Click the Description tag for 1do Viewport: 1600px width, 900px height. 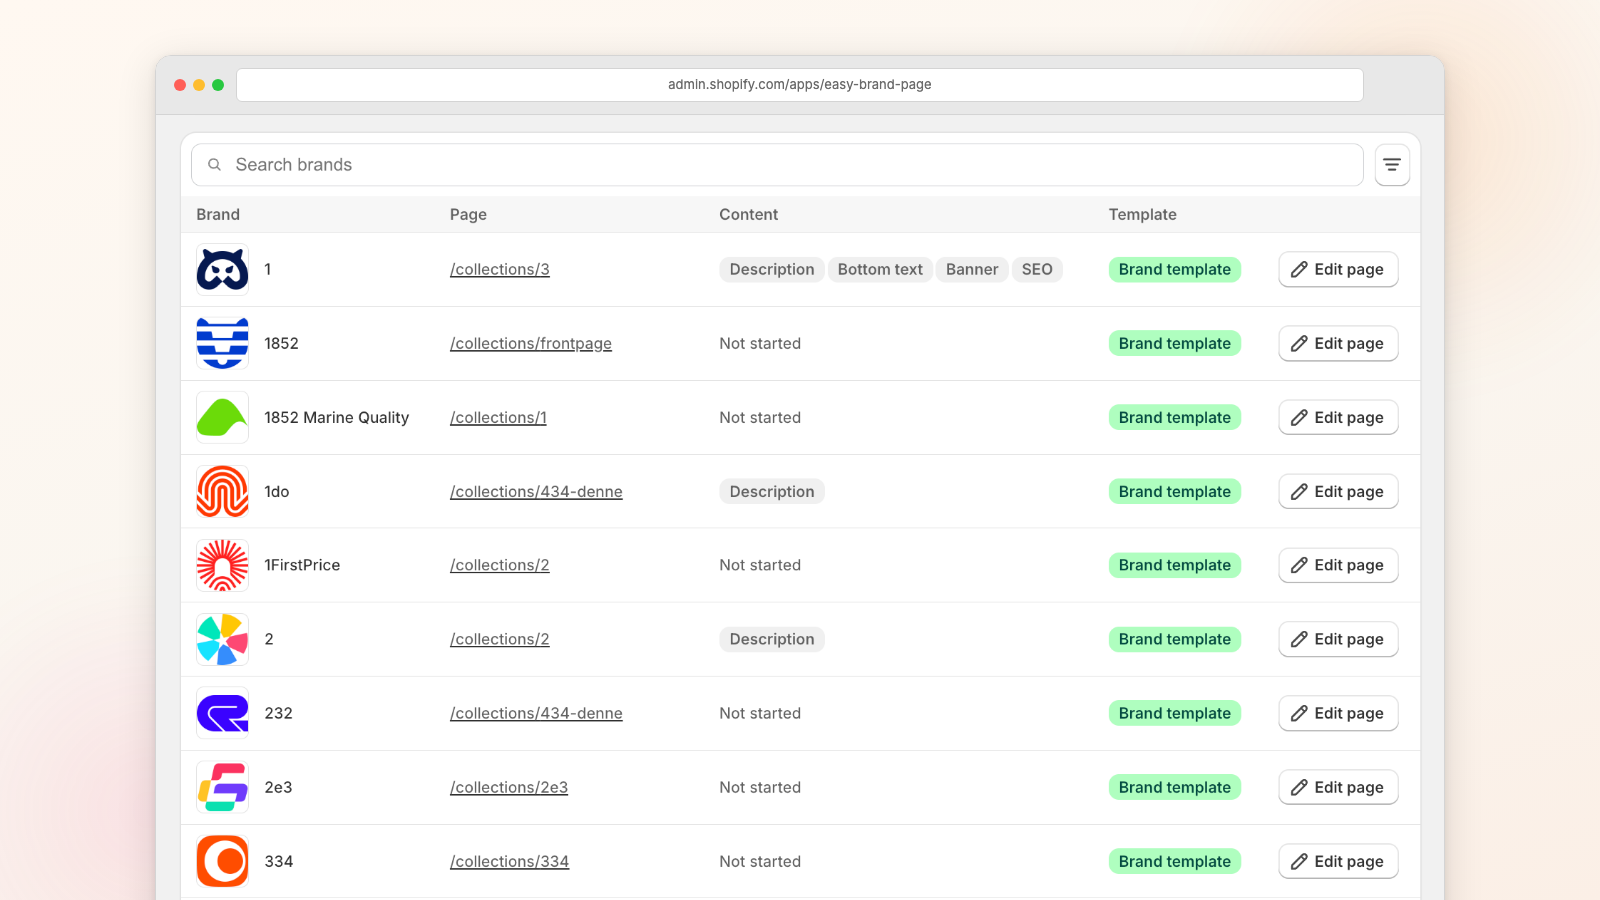pyautogui.click(x=772, y=492)
